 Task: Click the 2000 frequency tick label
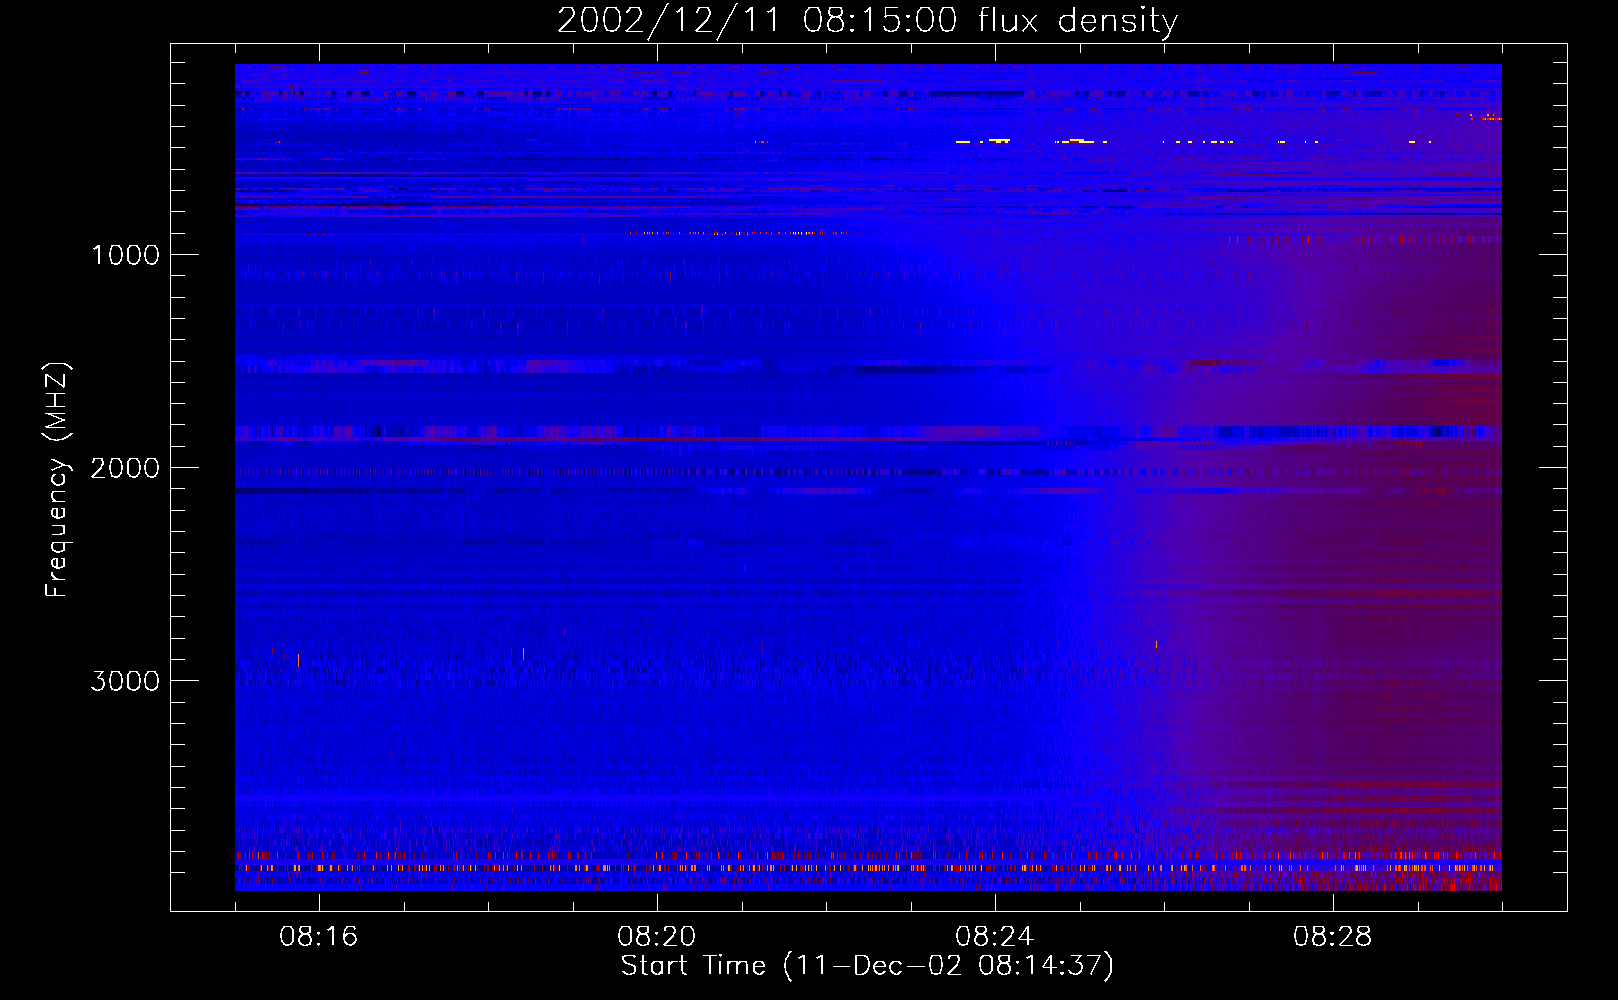coord(125,468)
